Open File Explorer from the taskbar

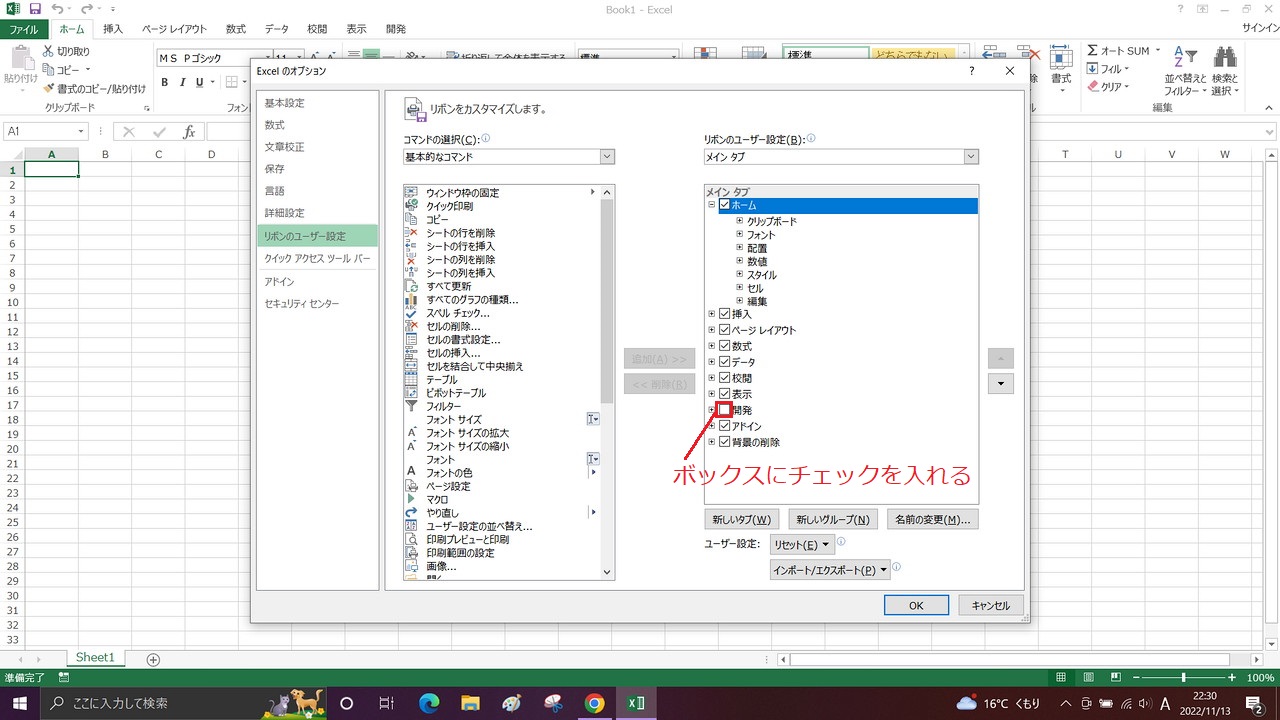click(x=470, y=703)
